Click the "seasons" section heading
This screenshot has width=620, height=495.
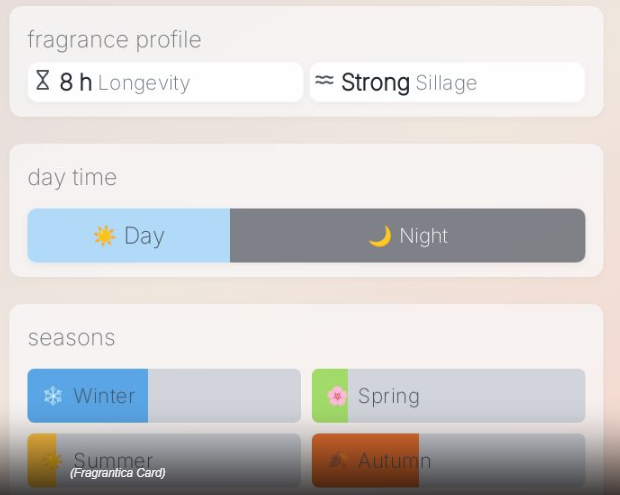tap(71, 337)
